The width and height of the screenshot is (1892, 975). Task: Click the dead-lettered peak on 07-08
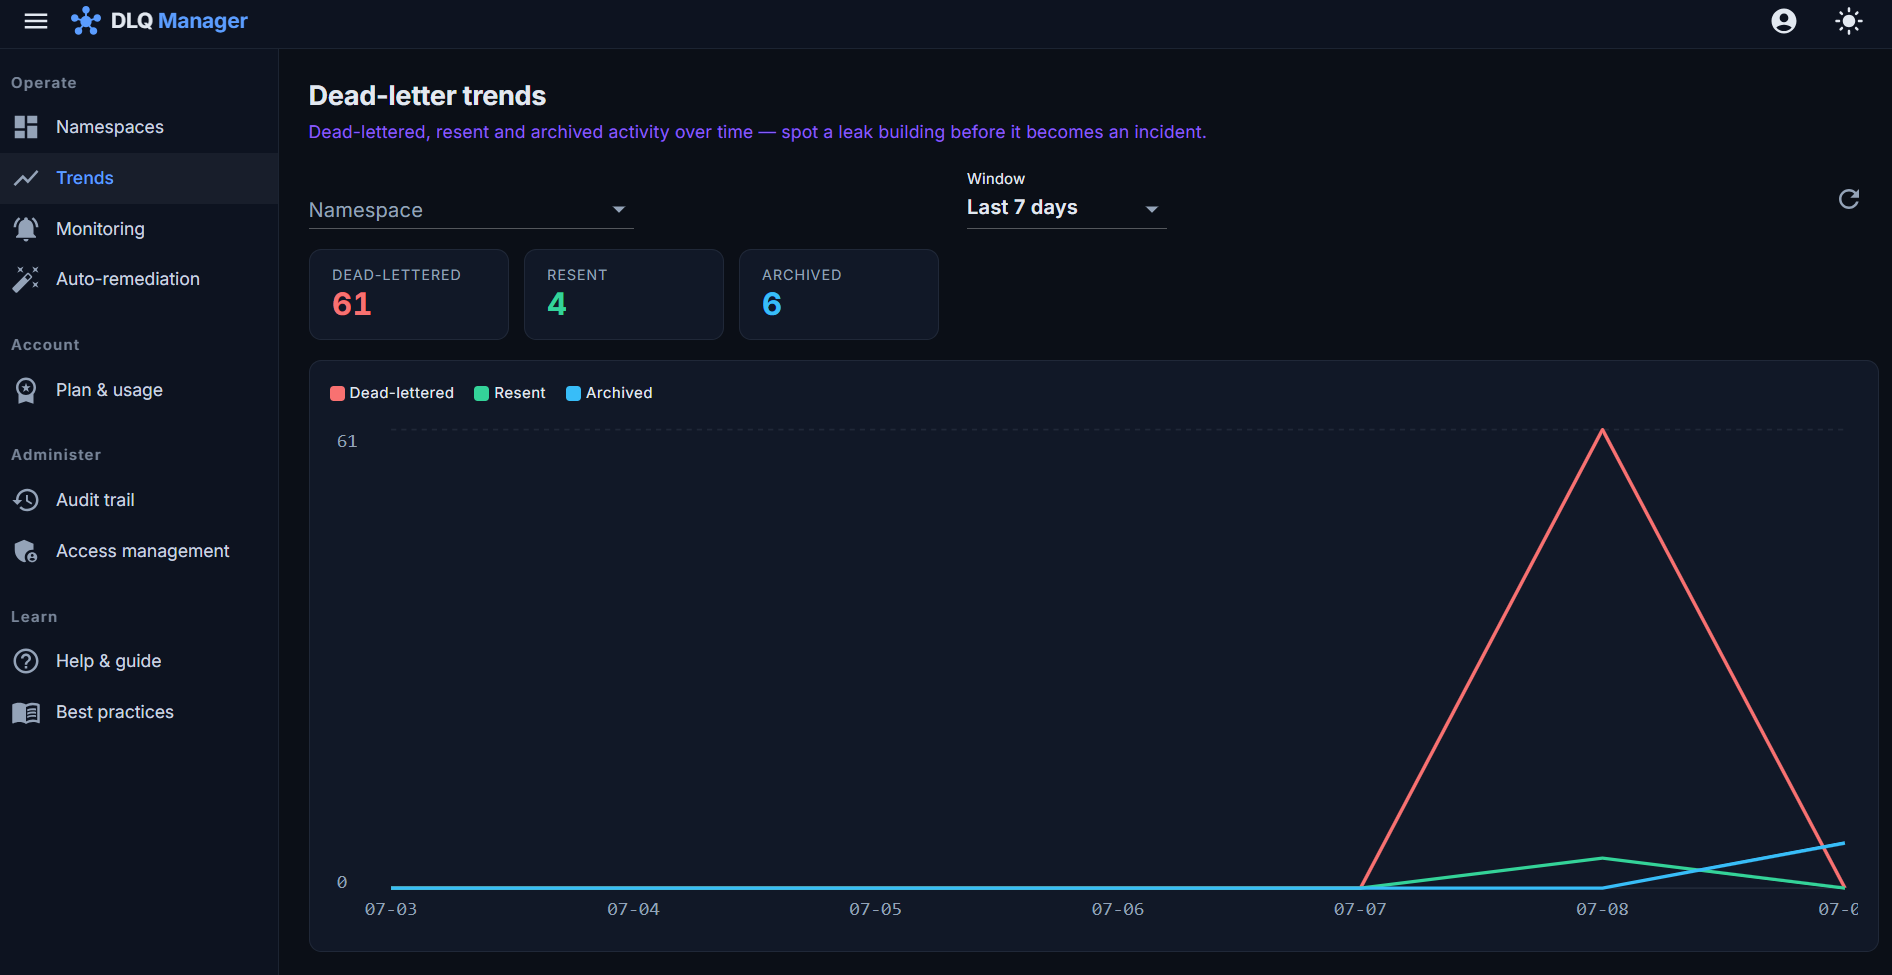[1602, 431]
